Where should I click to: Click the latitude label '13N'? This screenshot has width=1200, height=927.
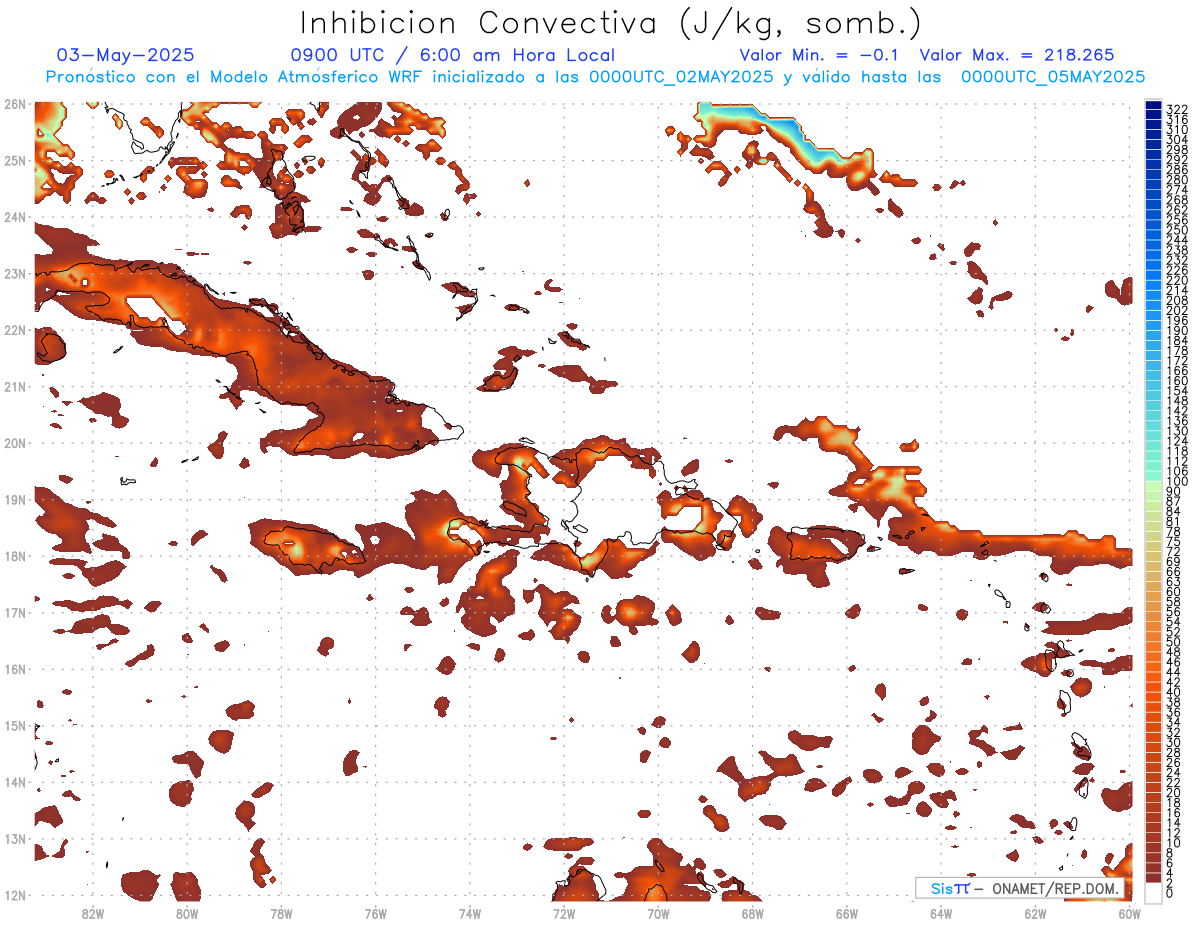pos(14,838)
